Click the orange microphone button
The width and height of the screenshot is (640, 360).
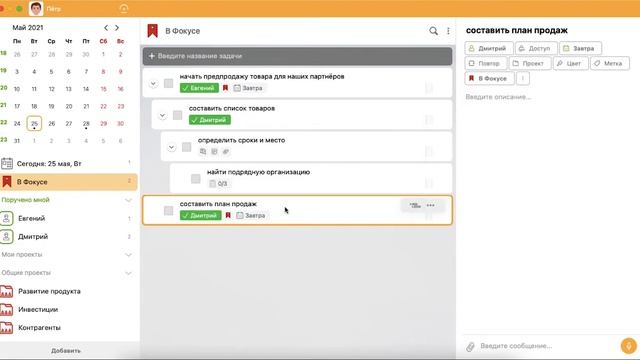point(629,346)
